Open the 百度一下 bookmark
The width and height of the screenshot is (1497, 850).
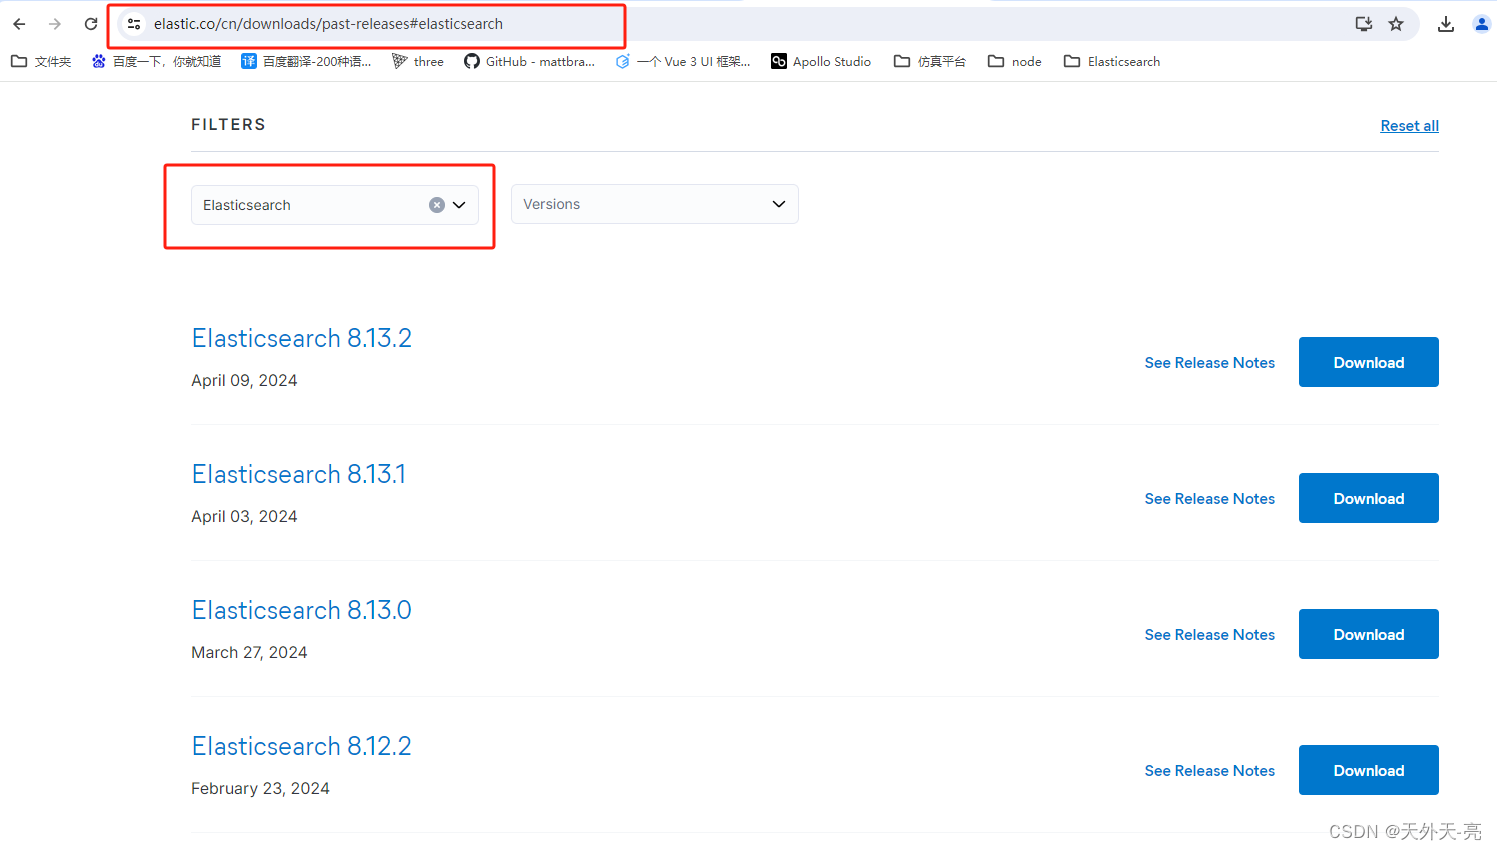[156, 62]
